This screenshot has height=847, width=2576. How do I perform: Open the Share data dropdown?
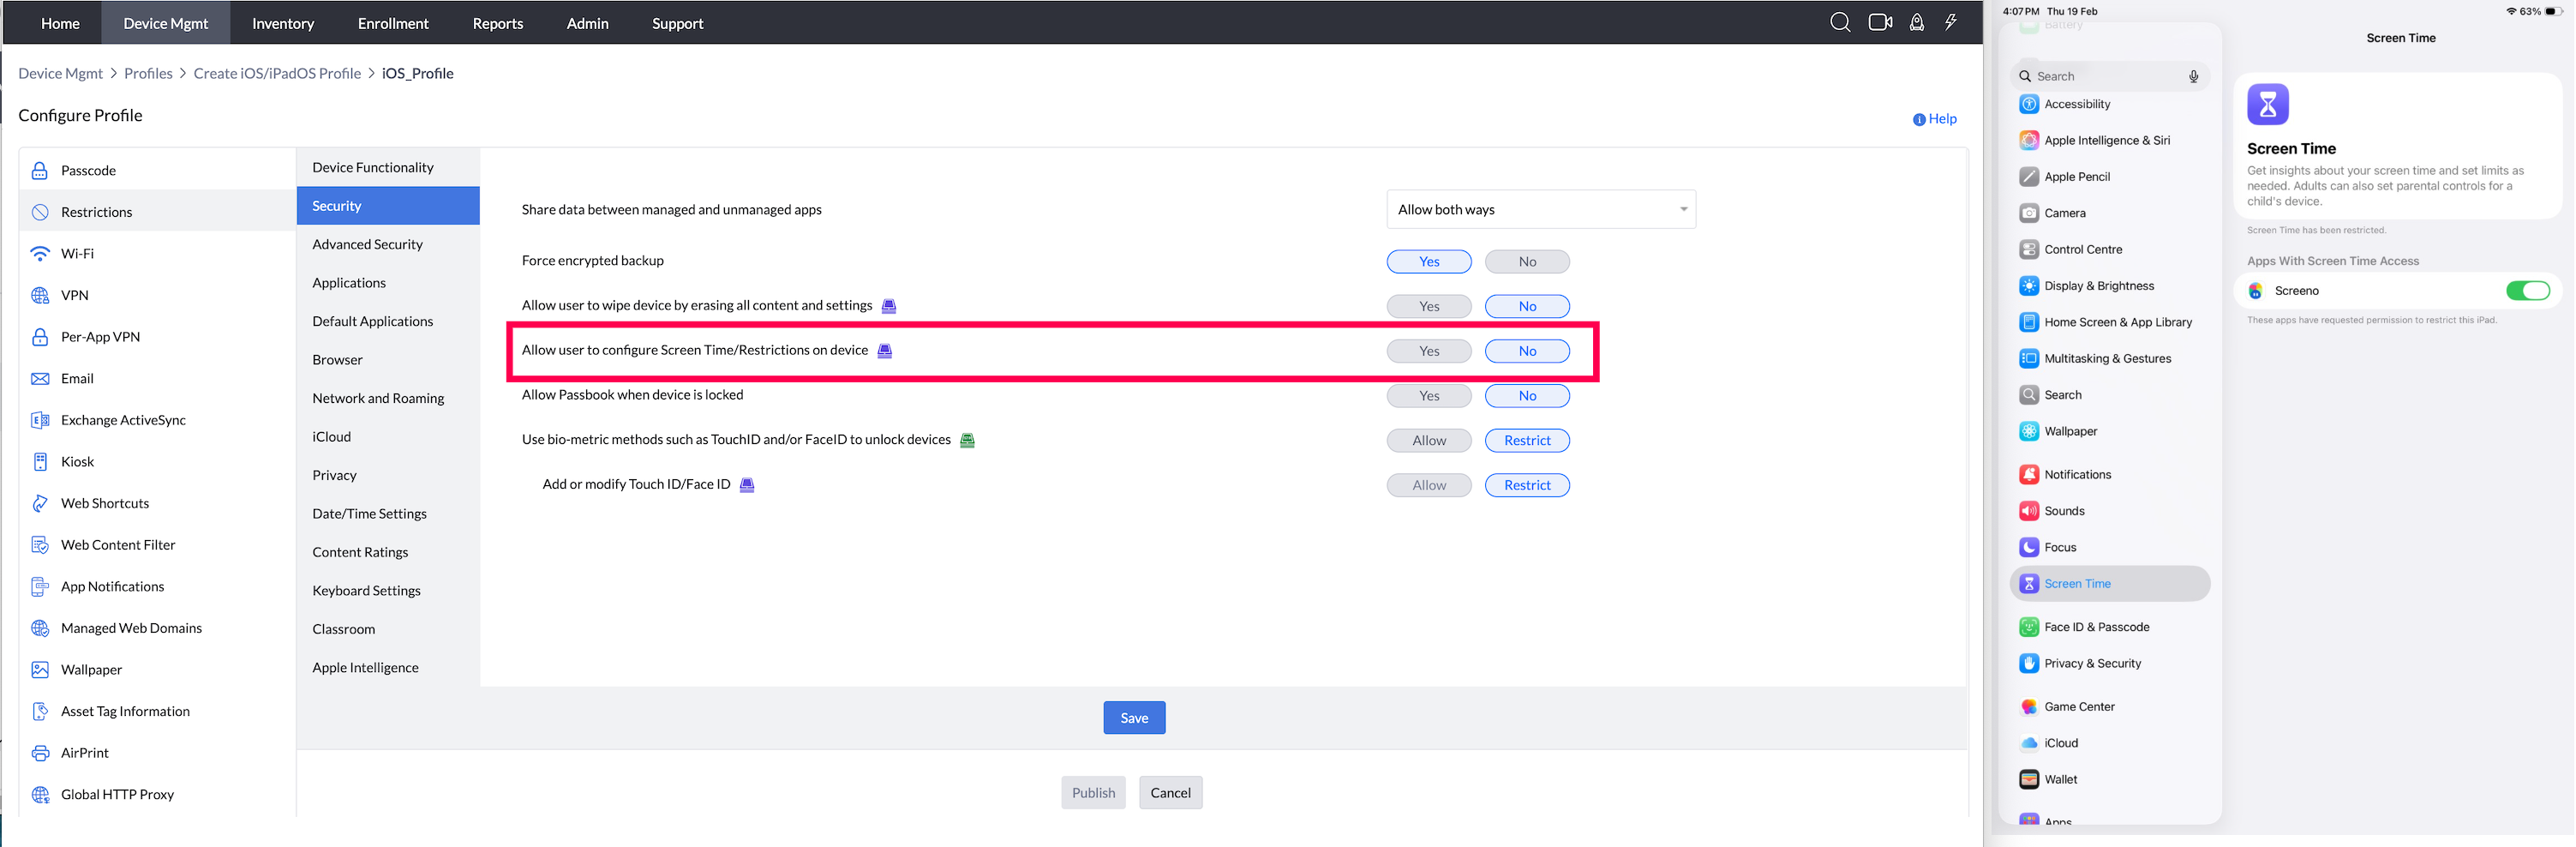1540,209
